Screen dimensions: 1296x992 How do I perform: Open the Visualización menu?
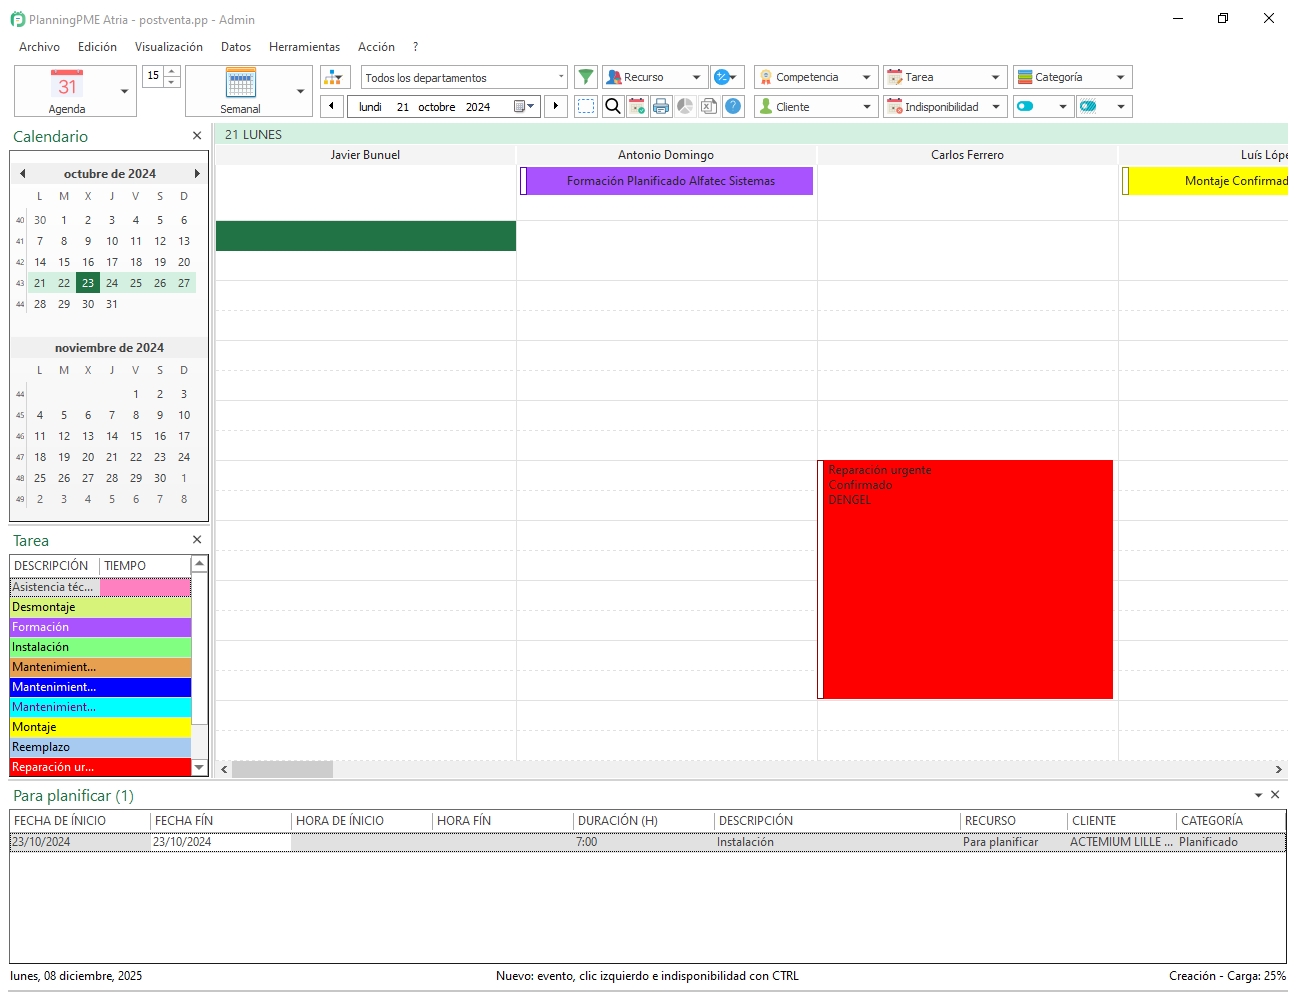tap(169, 46)
